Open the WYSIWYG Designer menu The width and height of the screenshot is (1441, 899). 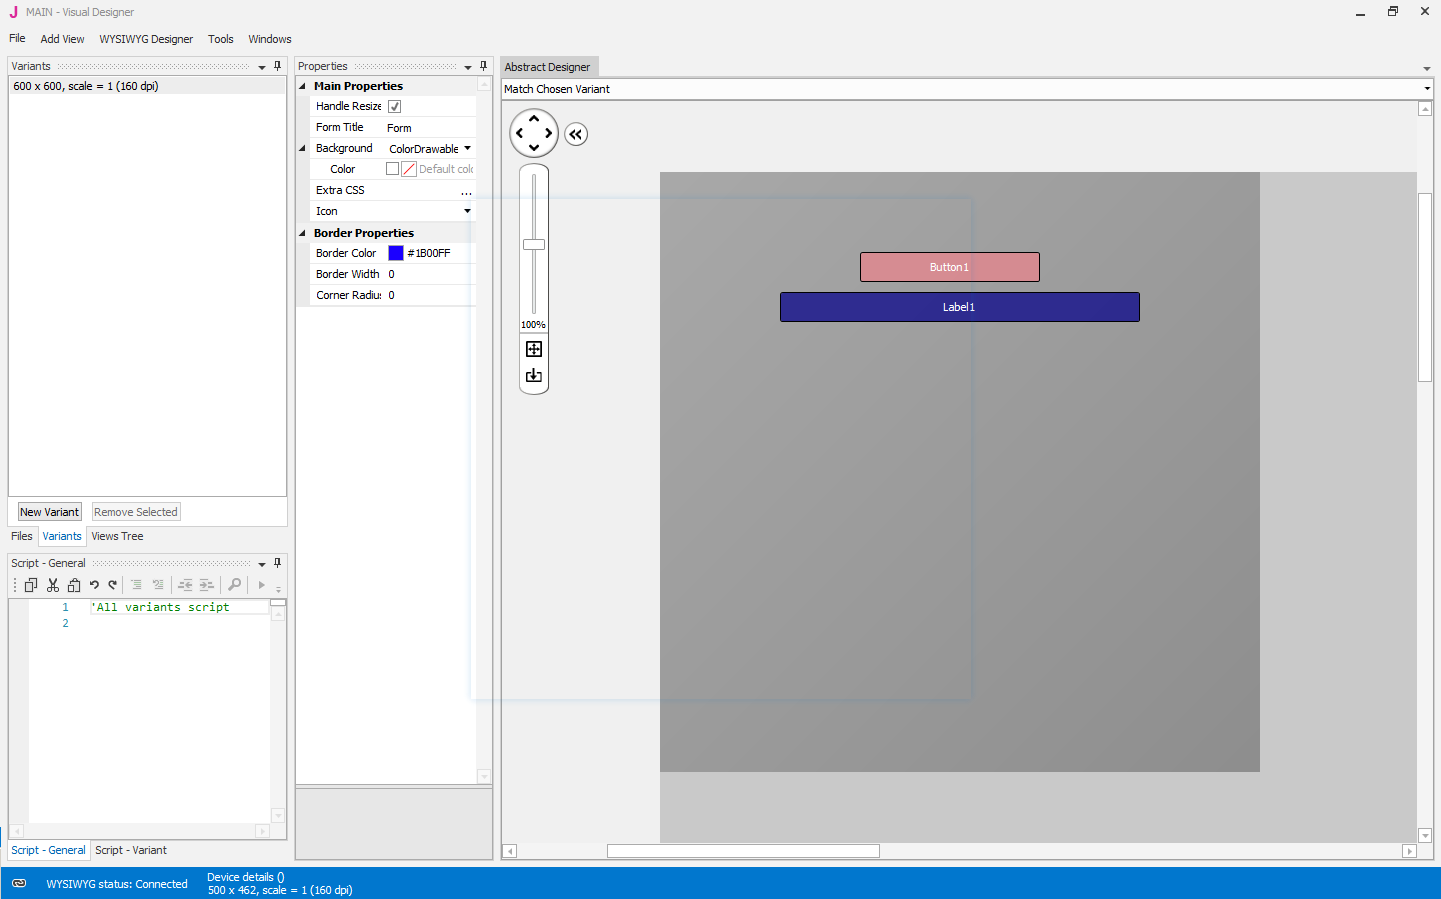[146, 39]
